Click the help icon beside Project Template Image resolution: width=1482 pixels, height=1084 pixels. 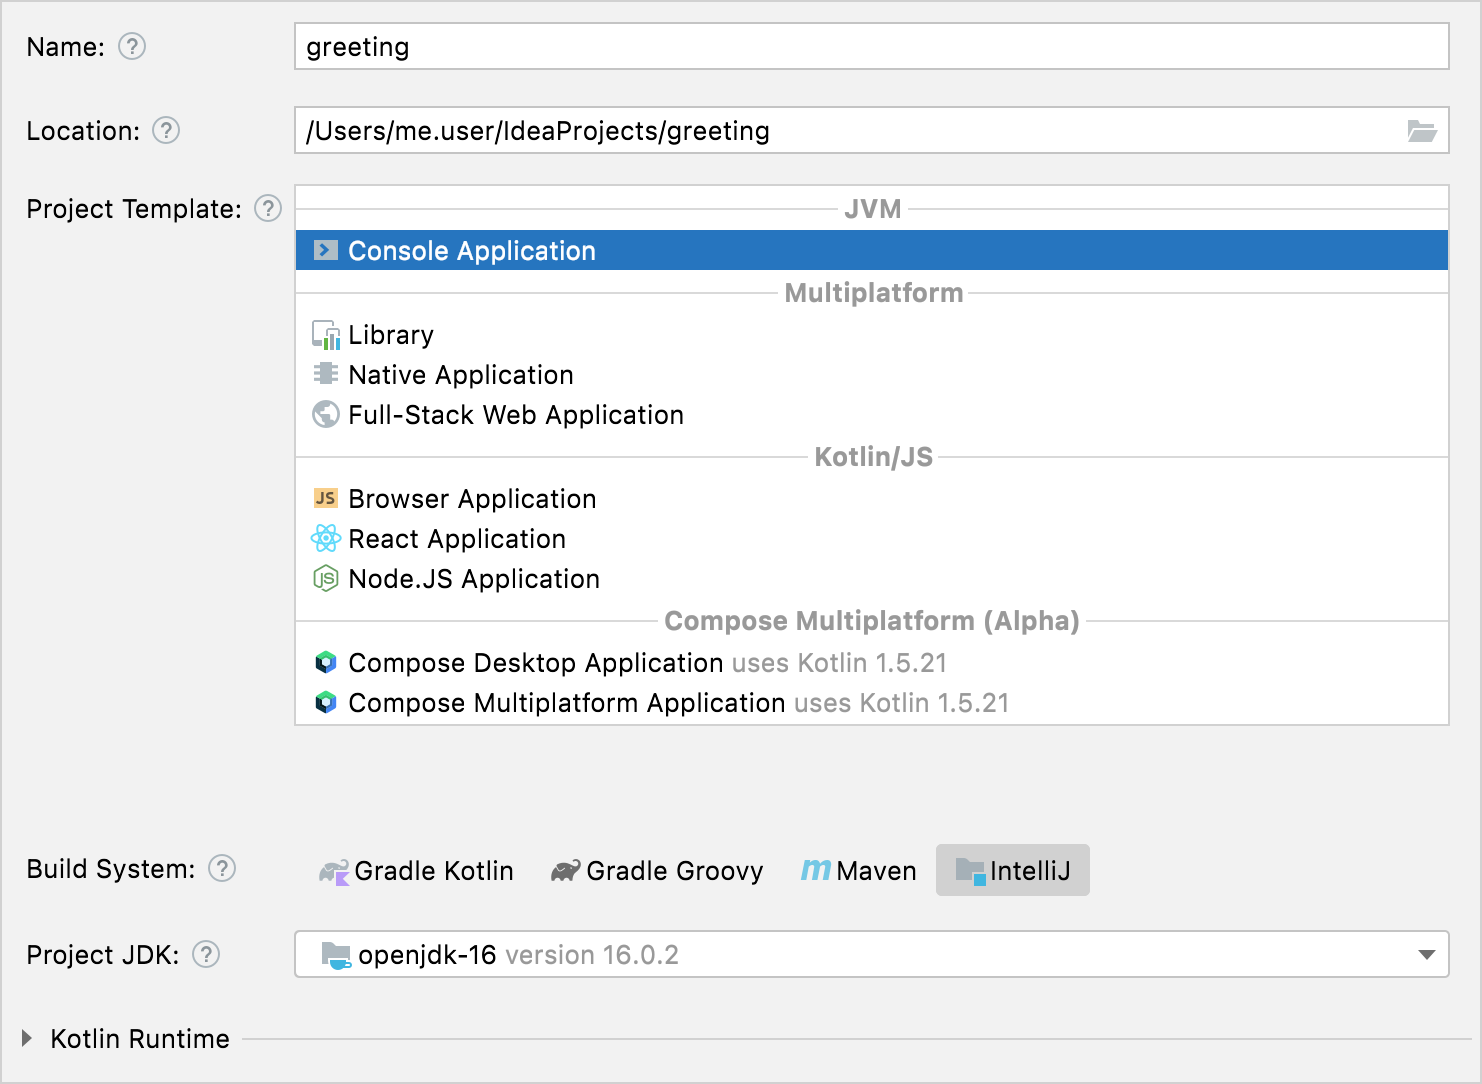pyautogui.click(x=268, y=209)
